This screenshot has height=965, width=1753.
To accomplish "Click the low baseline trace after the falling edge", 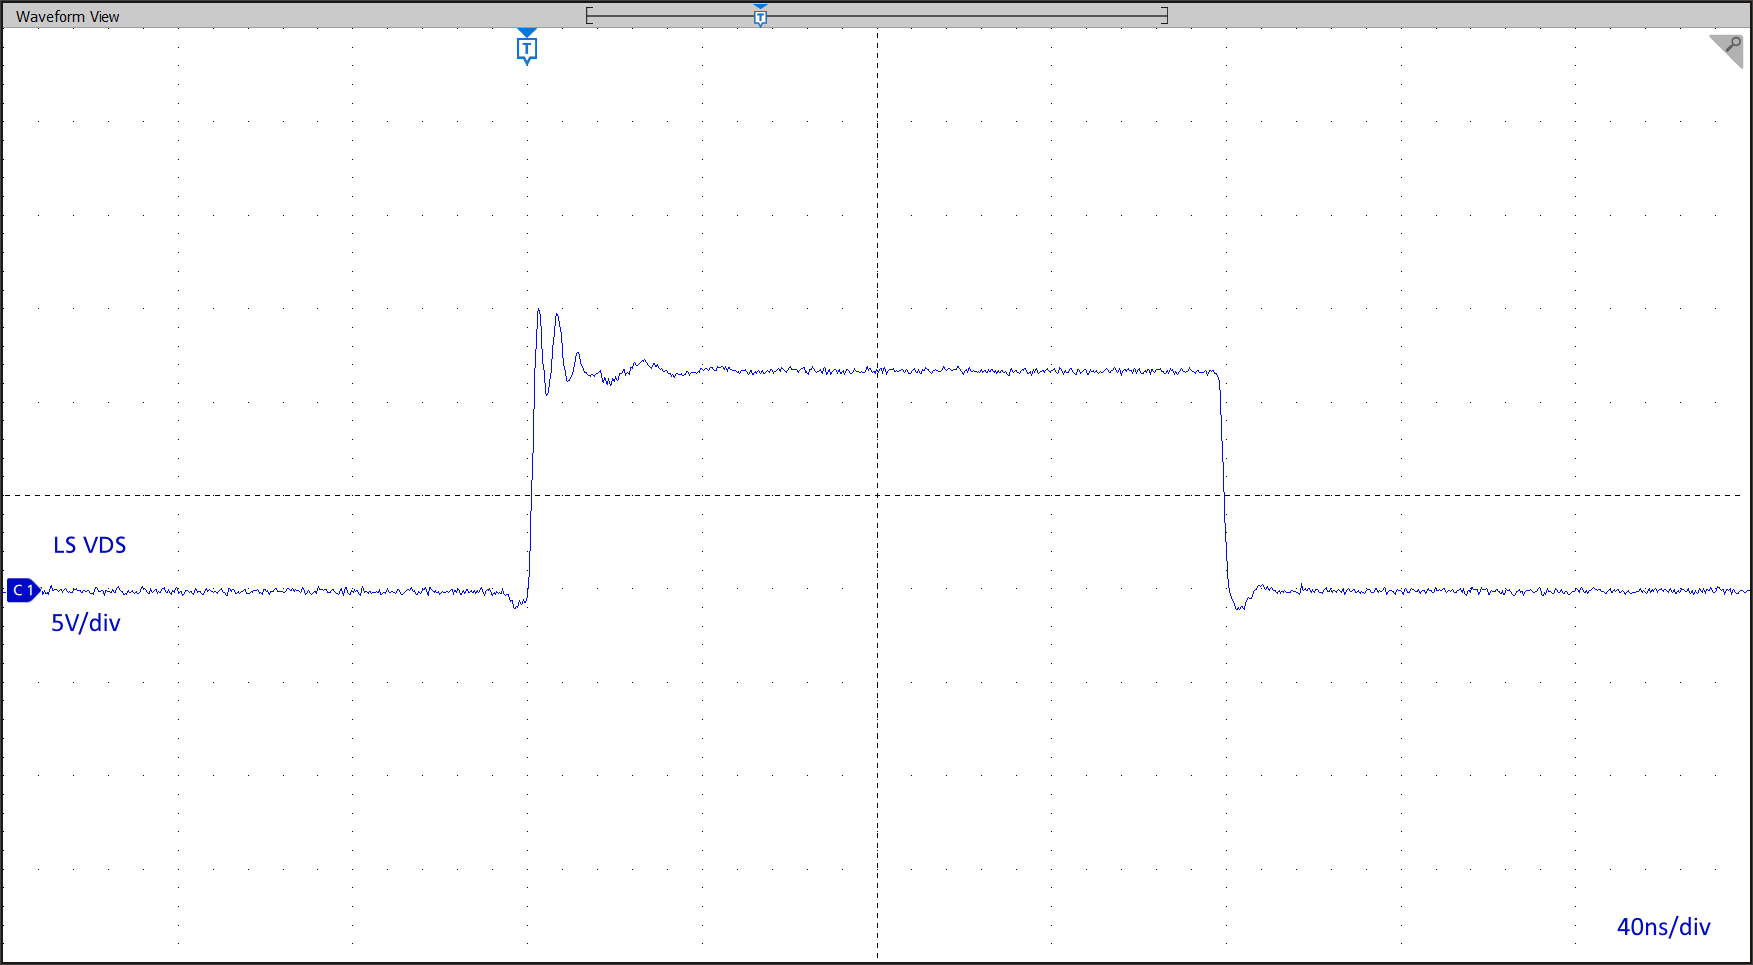I will tap(1500, 591).
